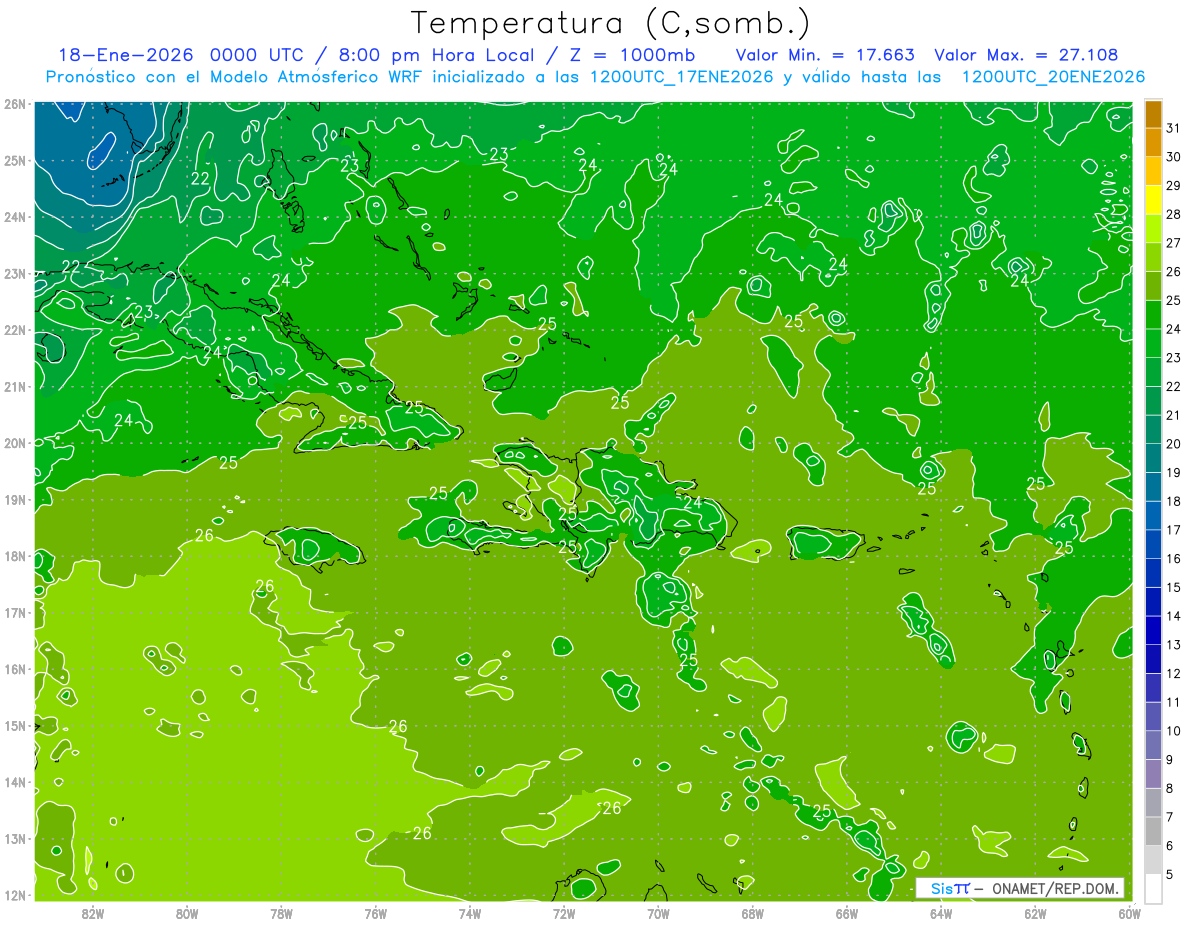Click the "19N" latitude axis label
Screen dimensions: 1200x927
15,499
